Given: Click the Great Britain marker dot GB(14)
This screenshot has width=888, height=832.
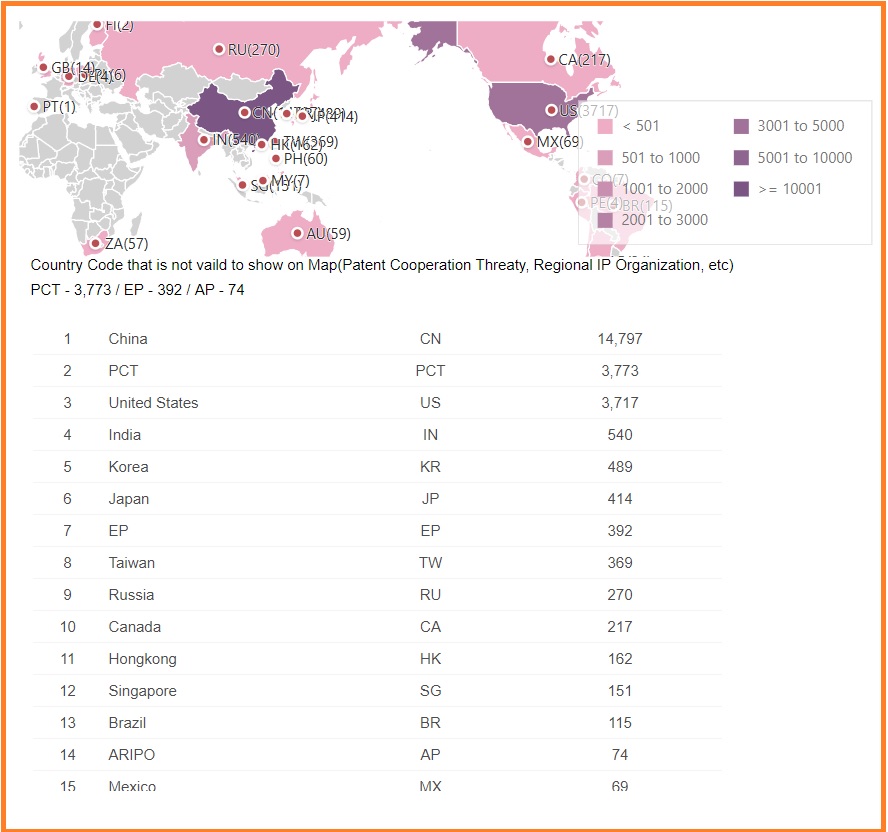Looking at the screenshot, I should click(43, 68).
